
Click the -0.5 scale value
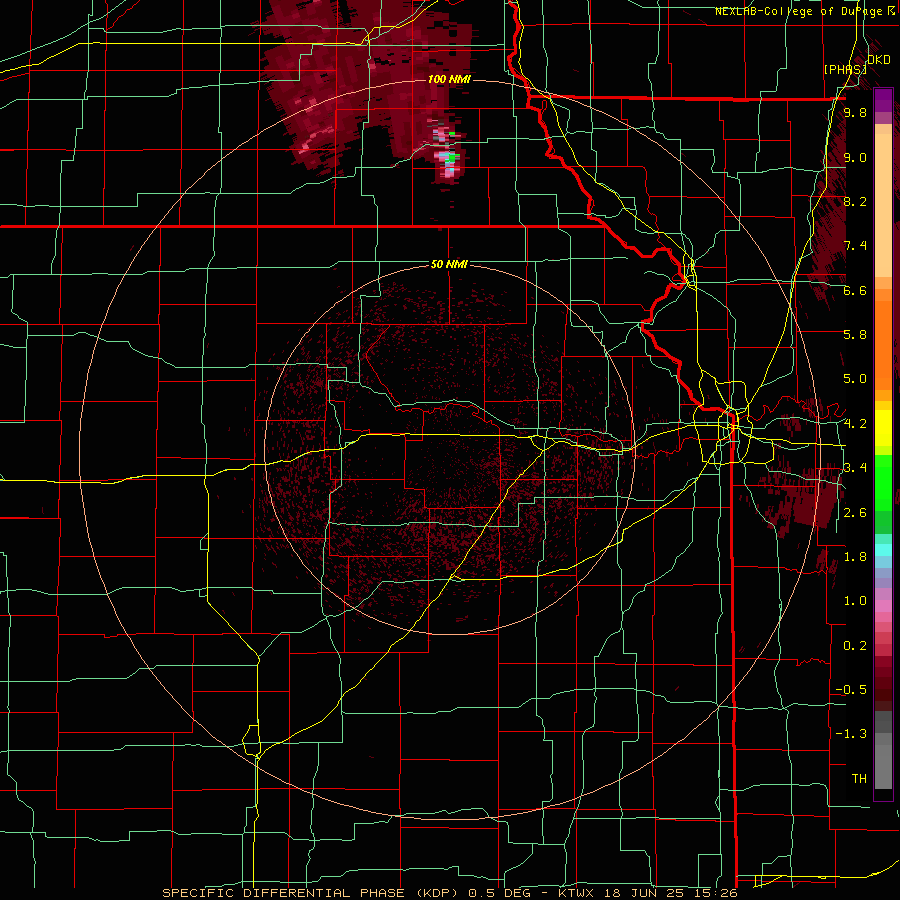851,690
